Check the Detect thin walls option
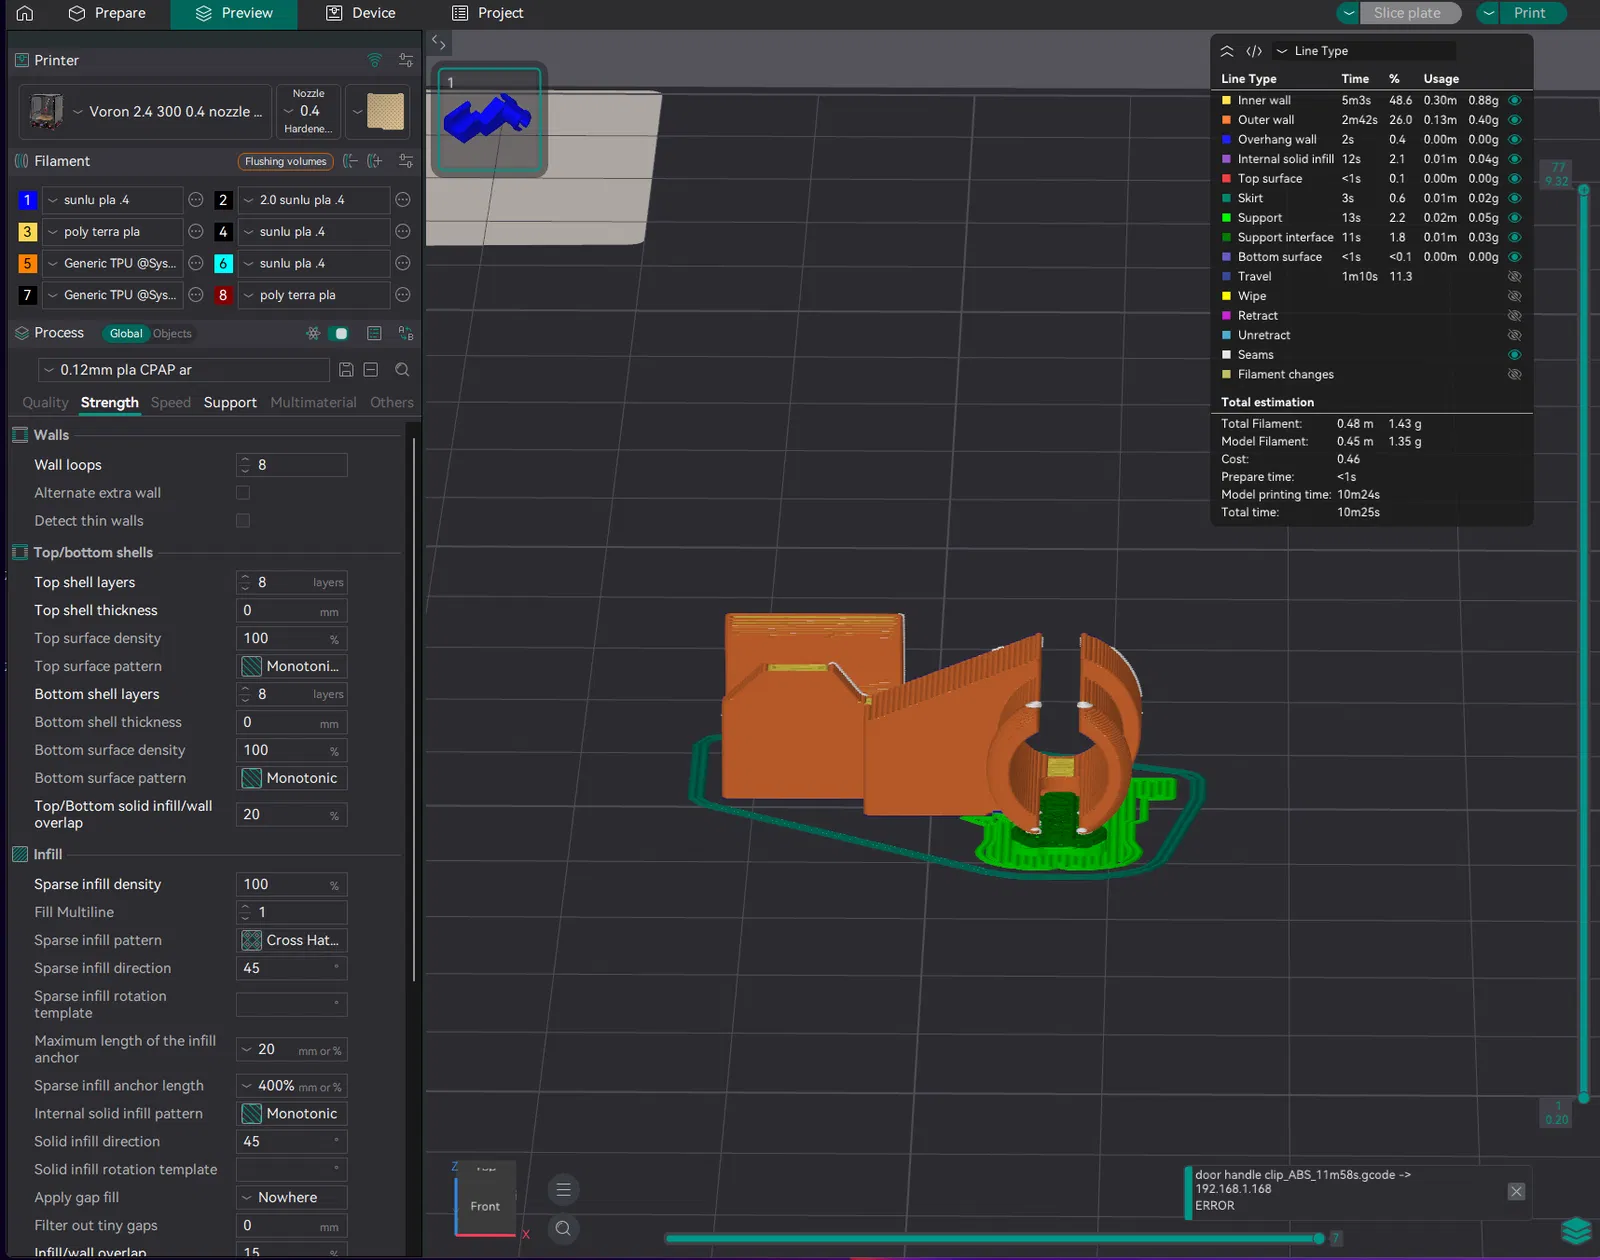 (x=243, y=521)
